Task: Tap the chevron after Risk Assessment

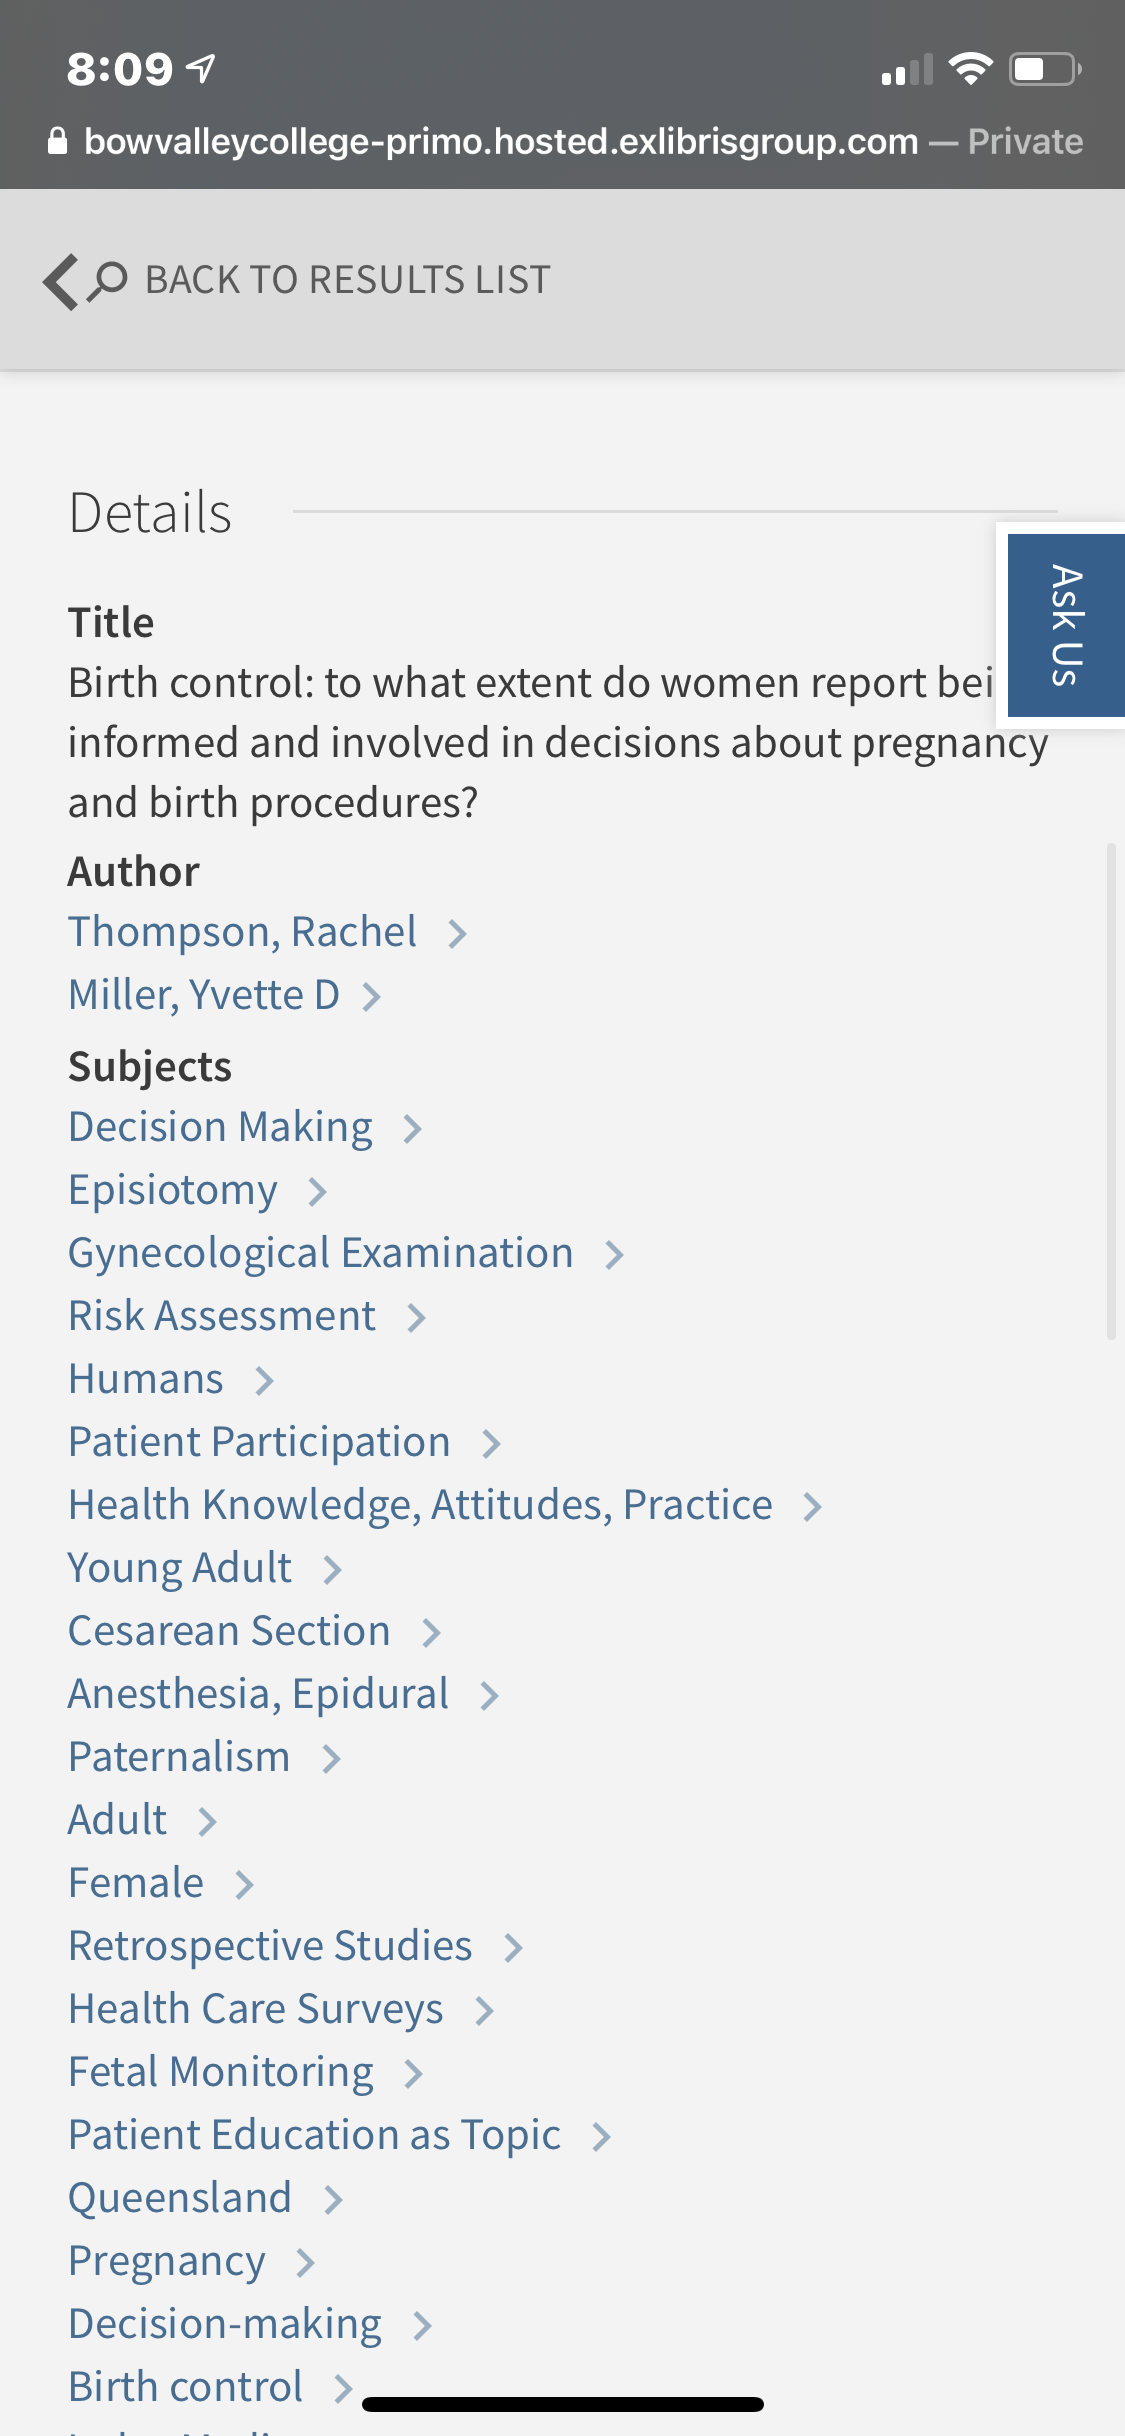Action: tap(416, 1318)
